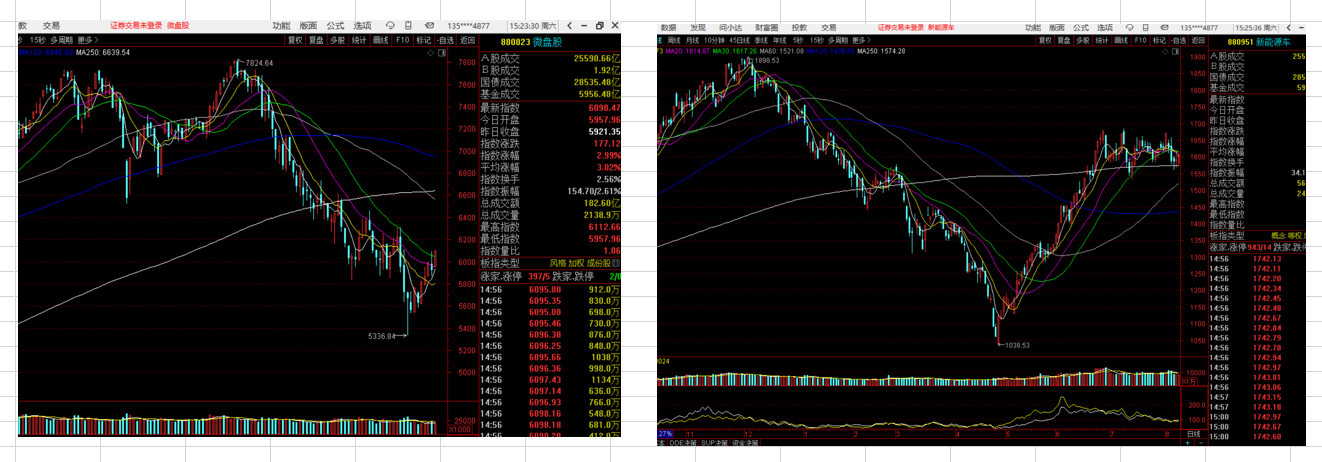Open 数据 menu in right window
Screen dimensions: 1322x462
[x=669, y=28]
